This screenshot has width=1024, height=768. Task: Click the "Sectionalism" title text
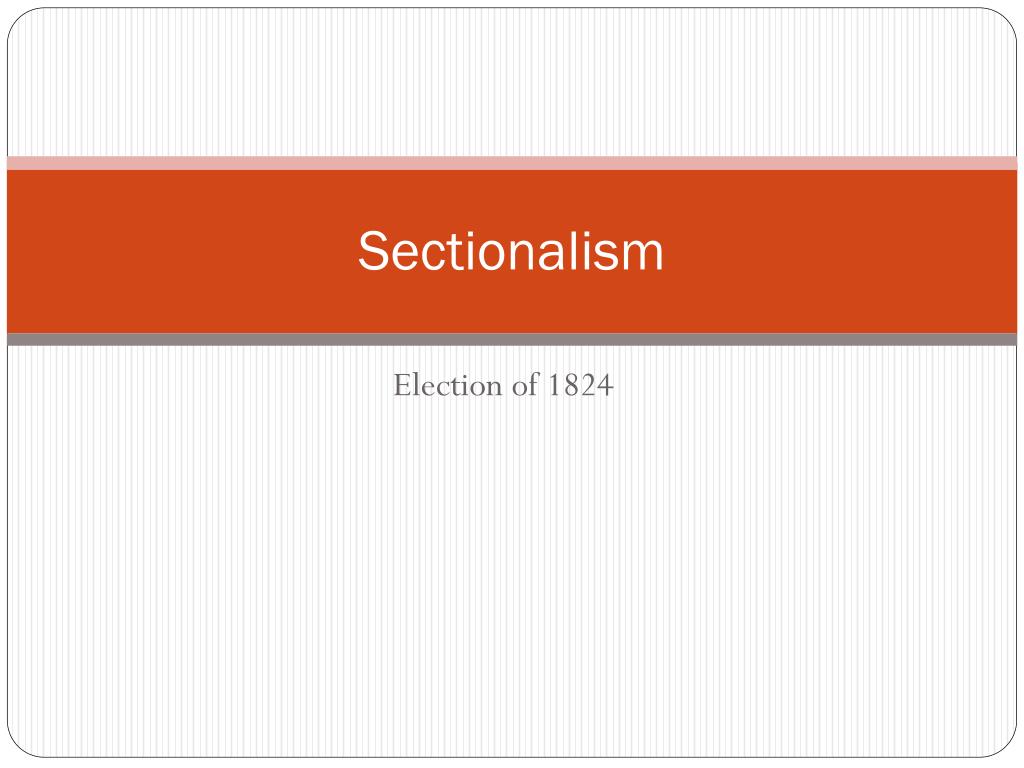(x=511, y=251)
